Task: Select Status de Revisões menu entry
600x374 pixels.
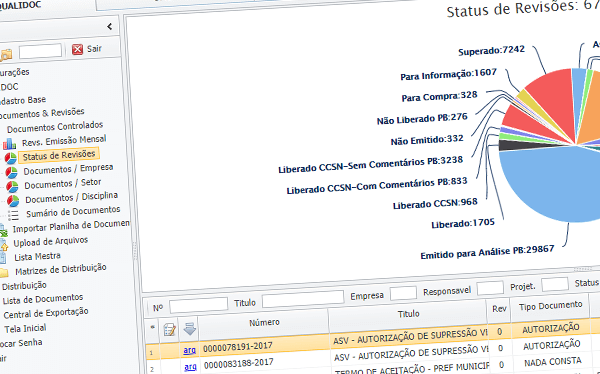Action: [x=59, y=155]
